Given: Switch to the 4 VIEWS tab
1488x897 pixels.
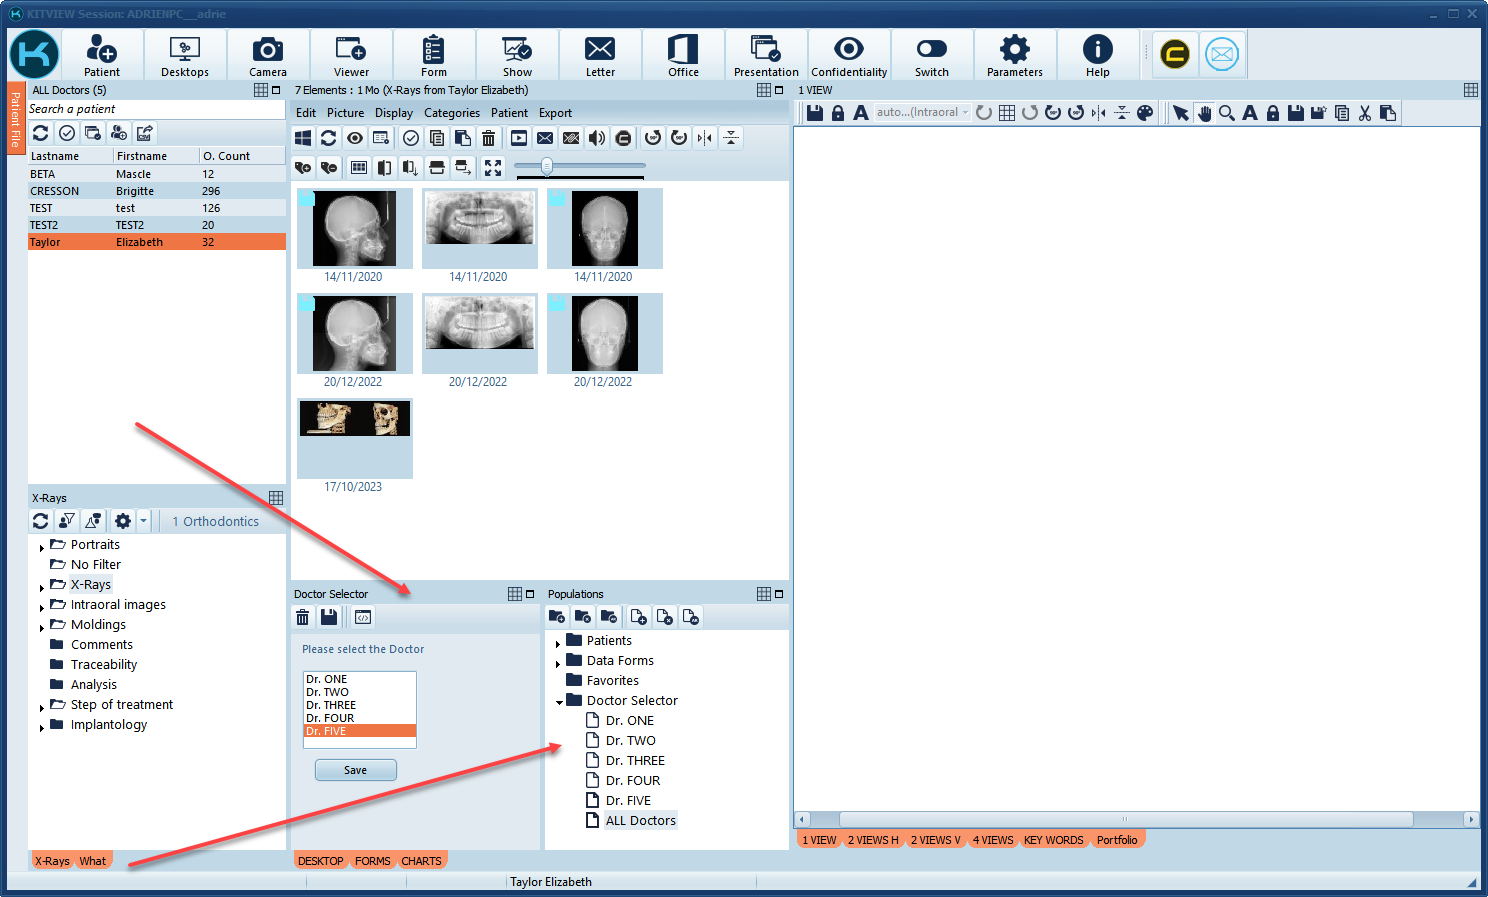Looking at the screenshot, I should pyautogui.click(x=992, y=840).
